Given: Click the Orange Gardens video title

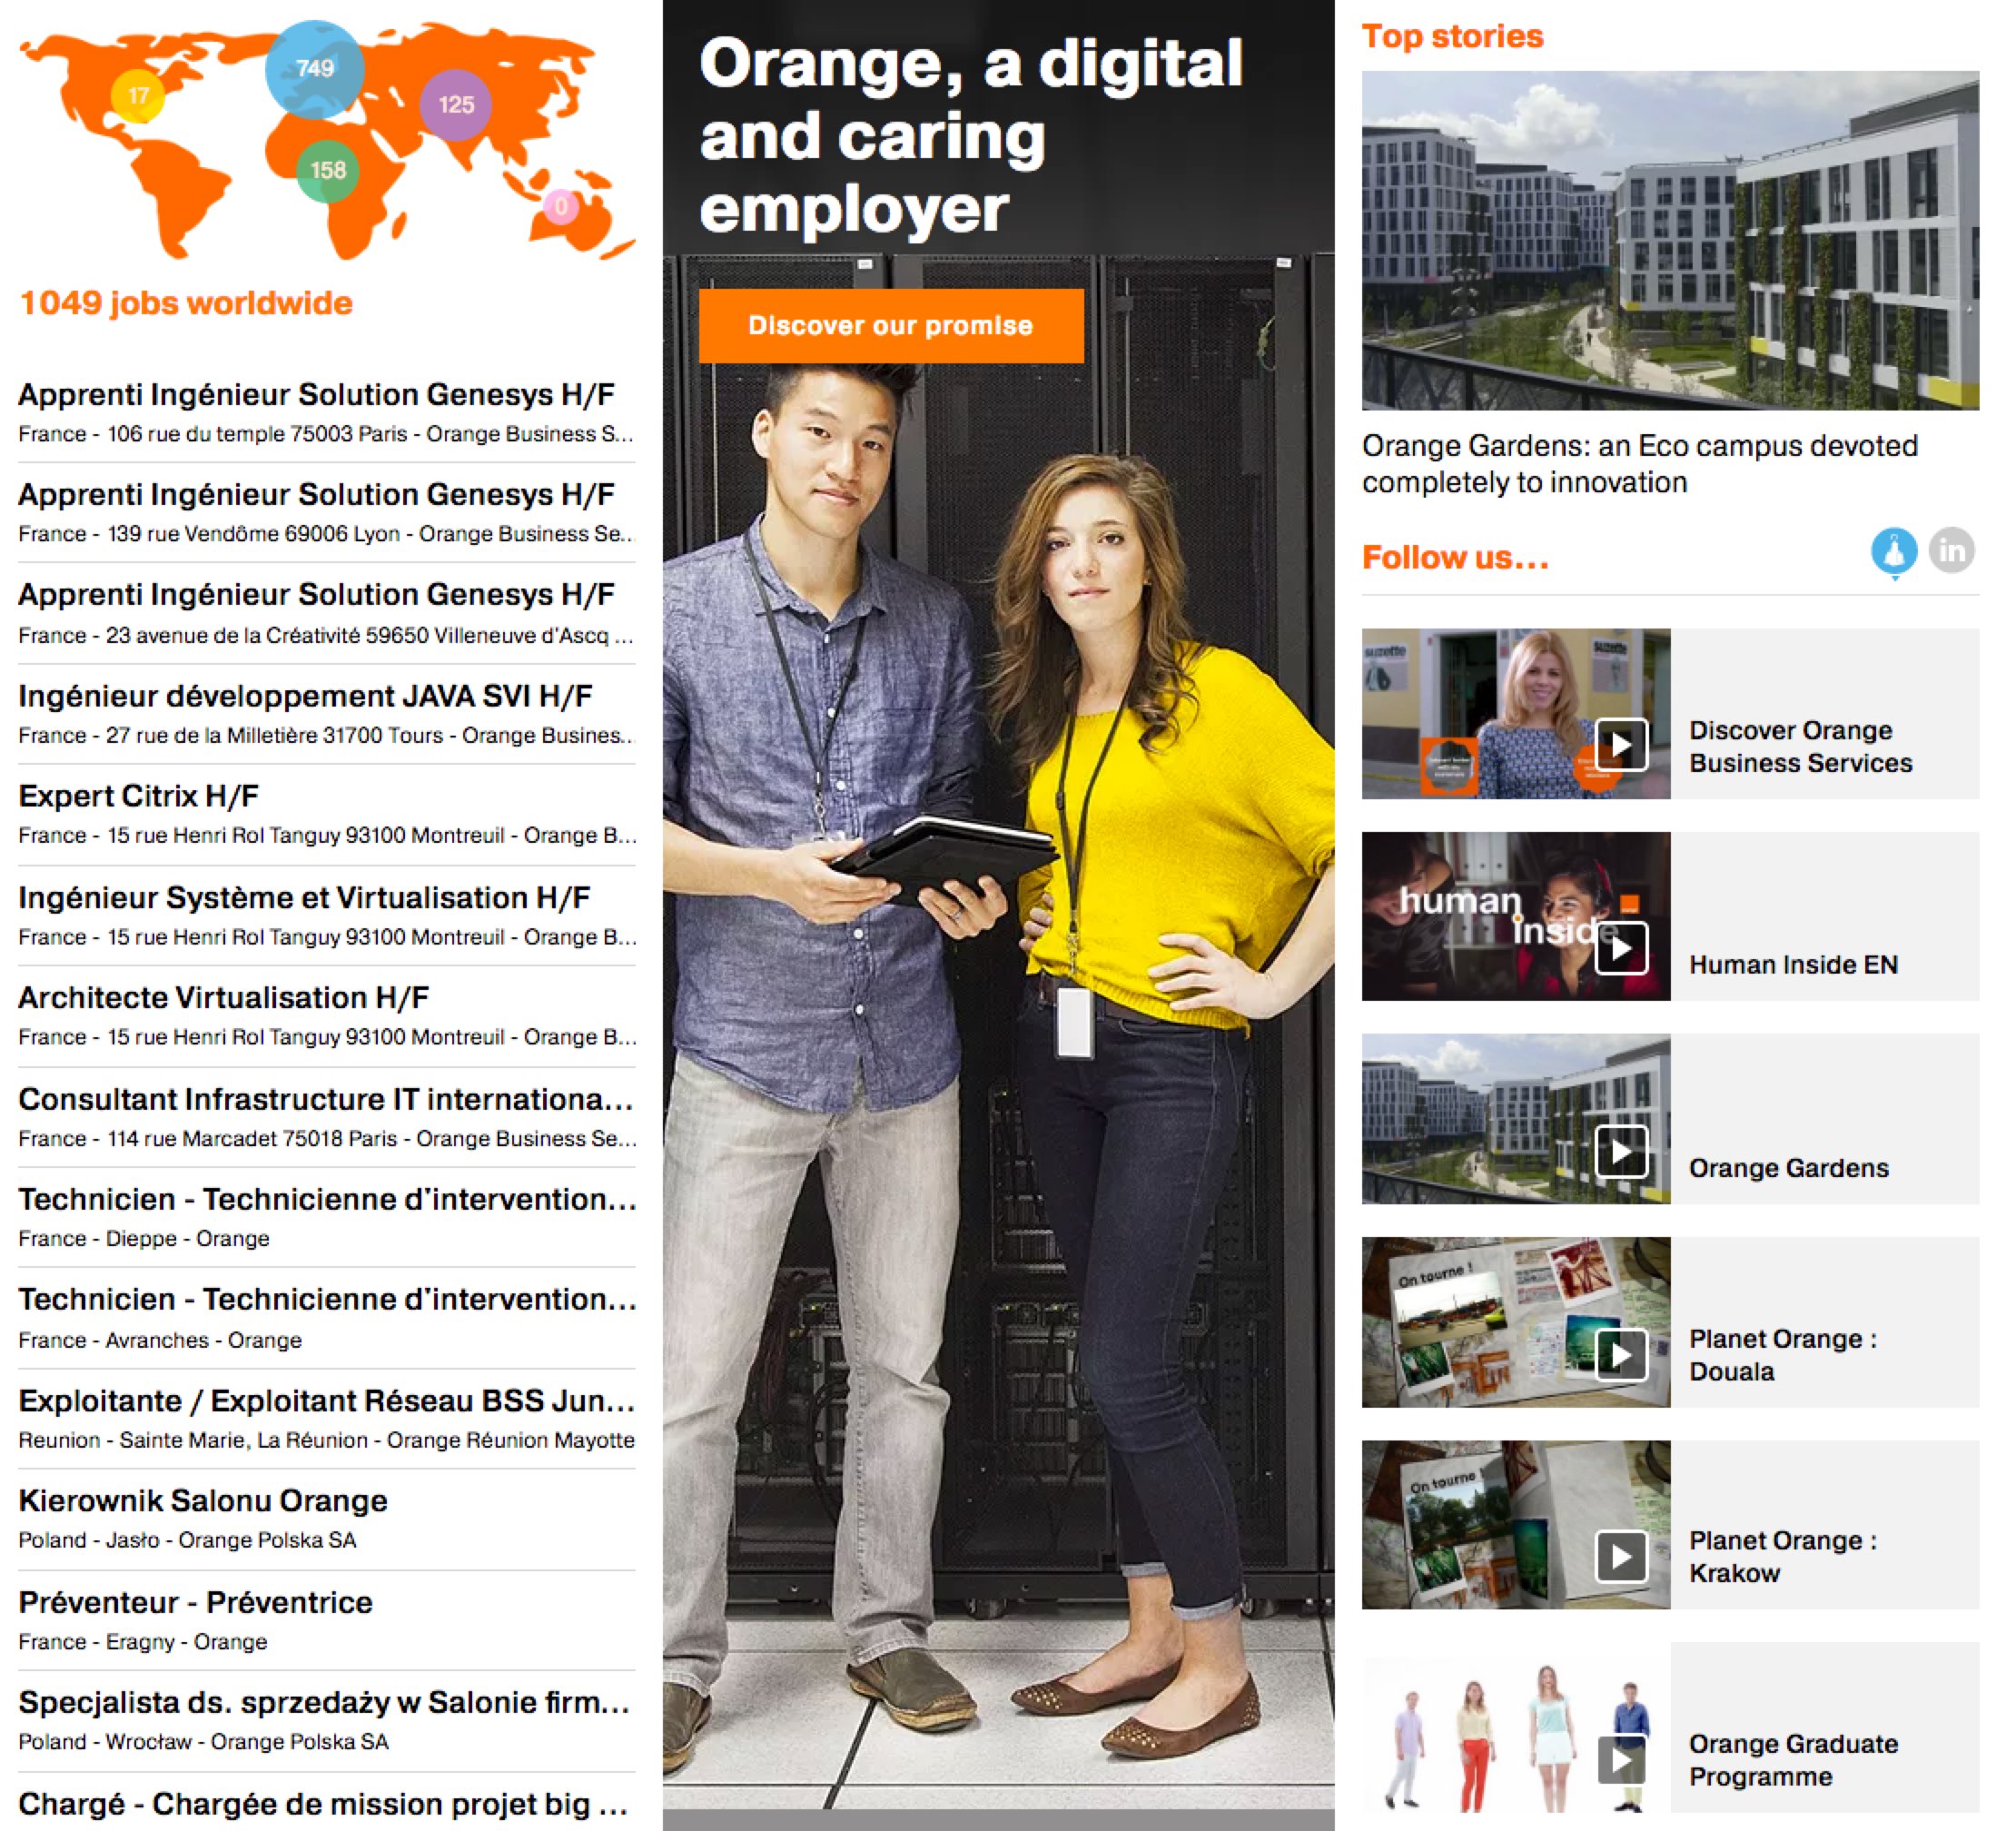Looking at the screenshot, I should click(1788, 1168).
